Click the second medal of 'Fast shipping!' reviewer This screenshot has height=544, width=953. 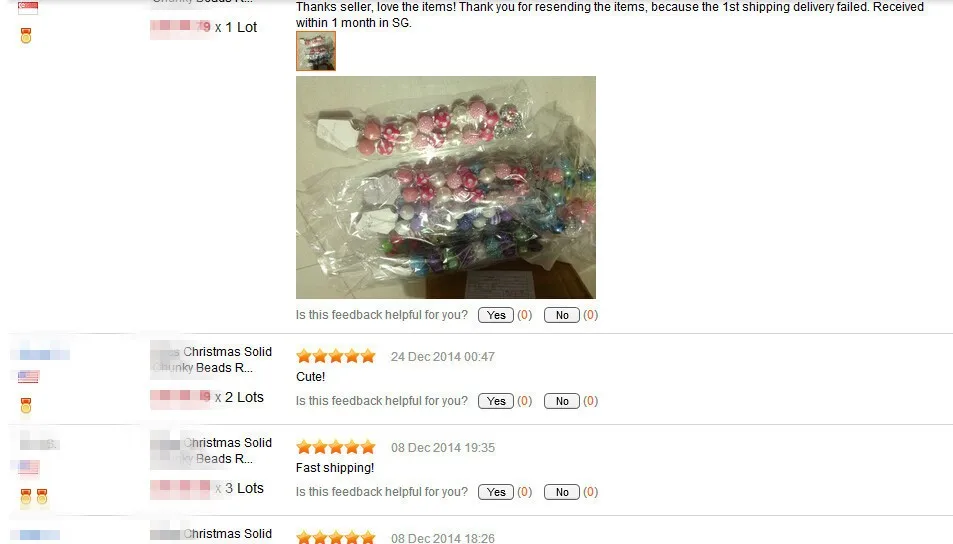click(42, 497)
